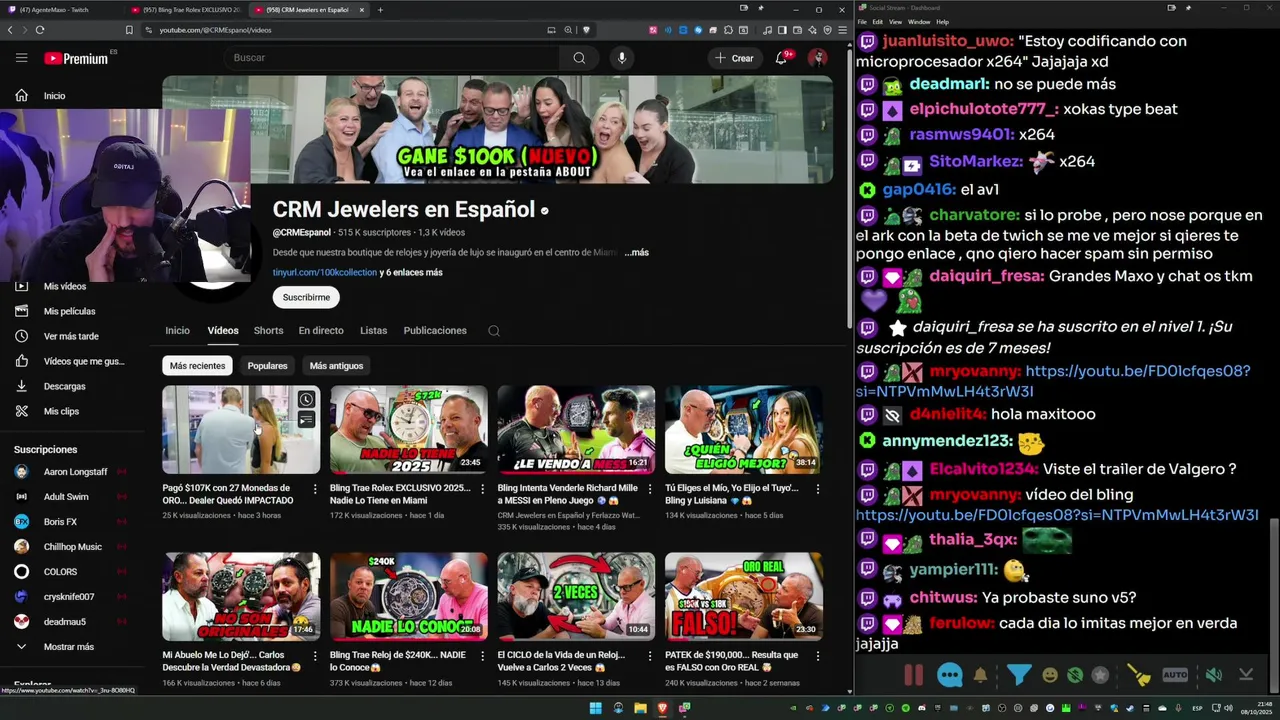
Task: Open the channel Shorts tab
Action: pos(268,331)
